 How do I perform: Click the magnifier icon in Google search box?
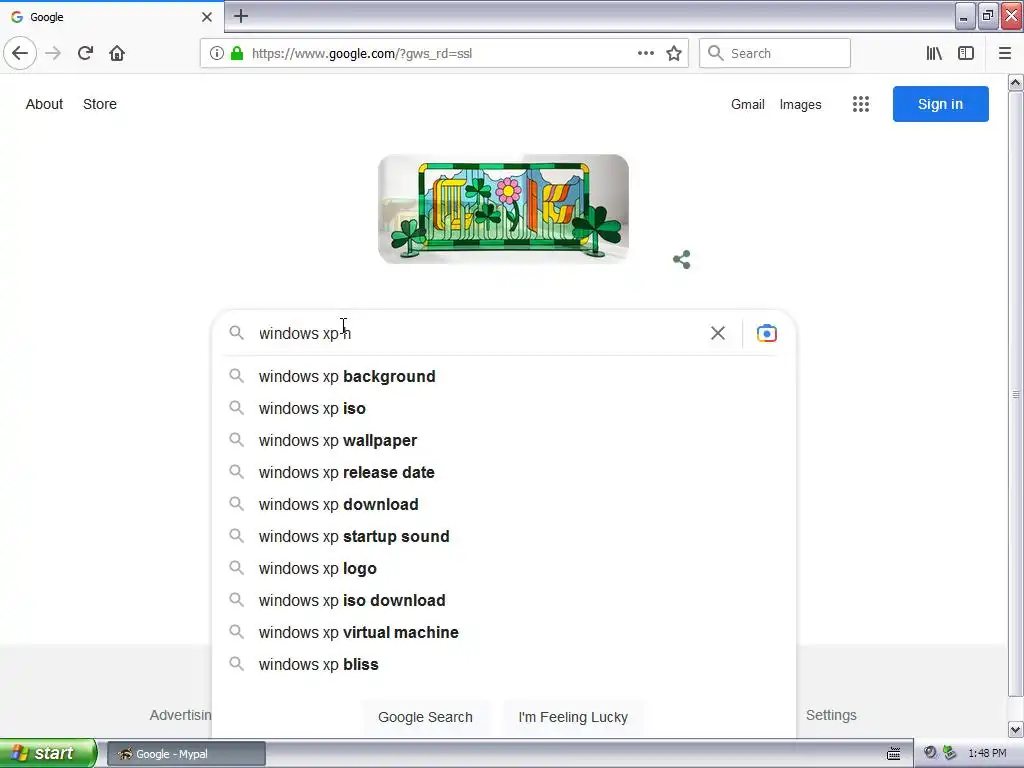pyautogui.click(x=236, y=333)
